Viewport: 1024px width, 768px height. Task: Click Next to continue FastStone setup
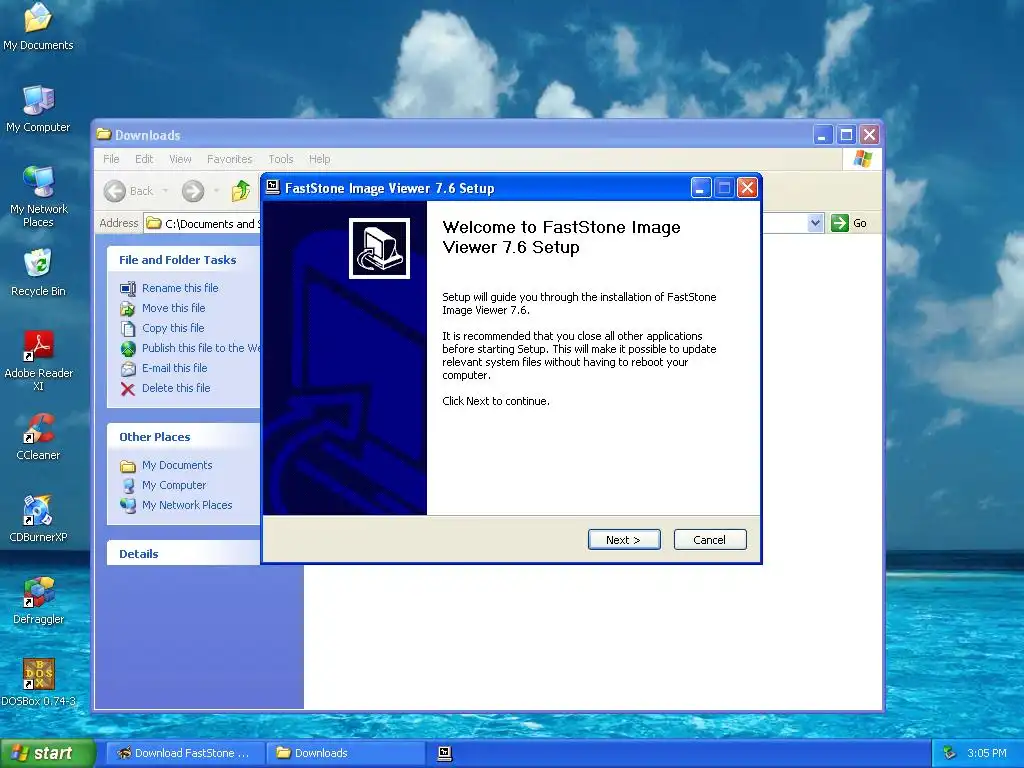coord(624,539)
